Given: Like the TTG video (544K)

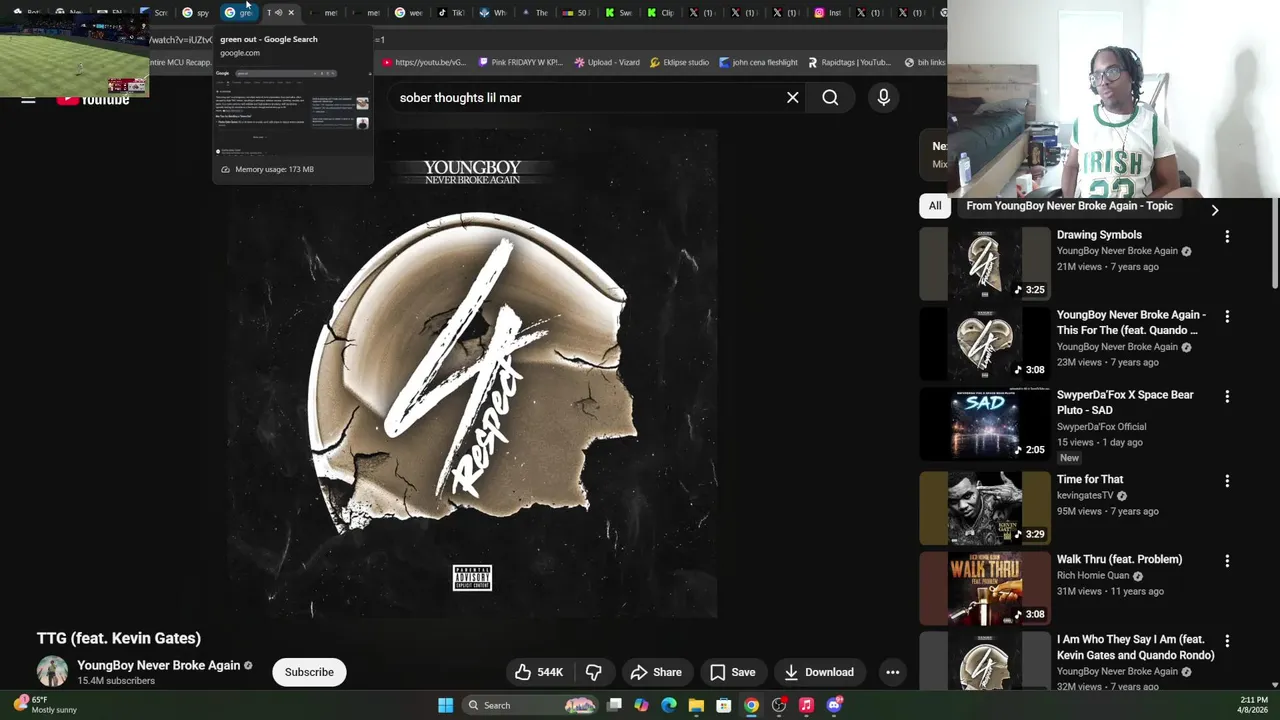Looking at the screenshot, I should pos(540,672).
